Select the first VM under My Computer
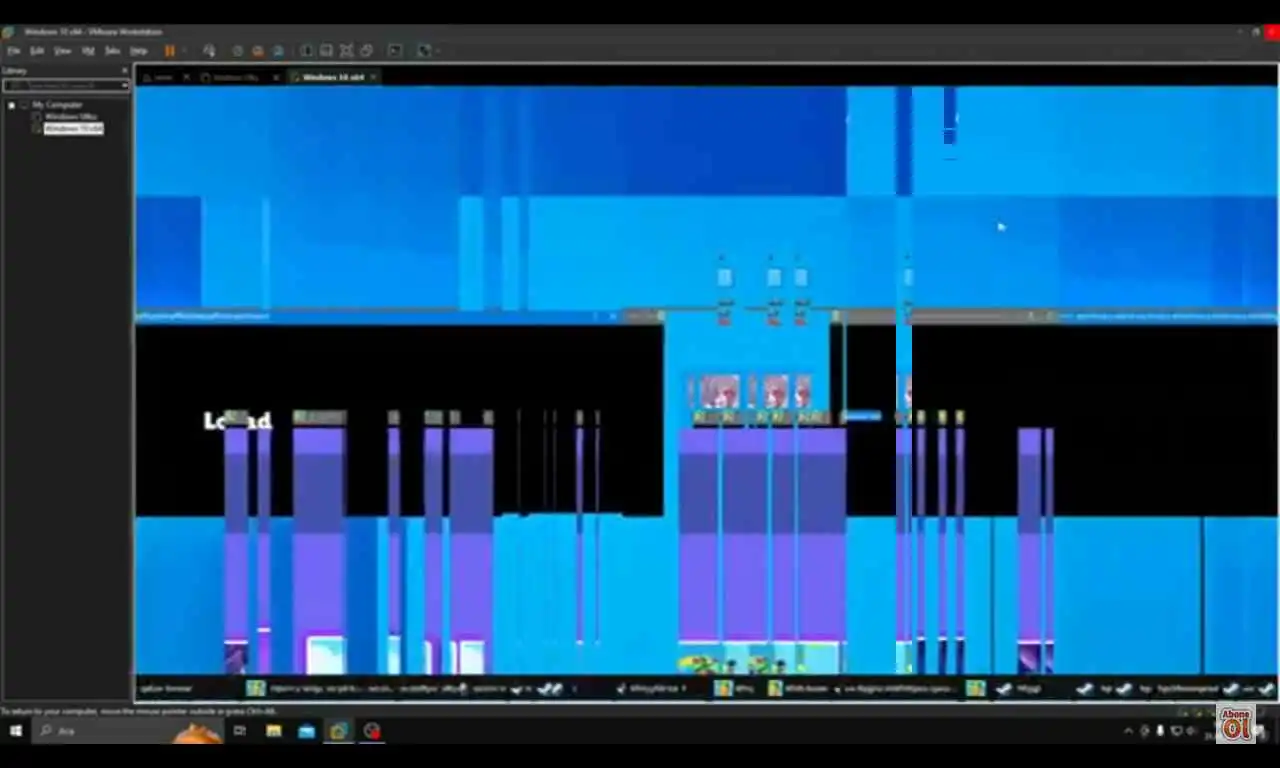The height and width of the screenshot is (768, 1280). point(70,116)
